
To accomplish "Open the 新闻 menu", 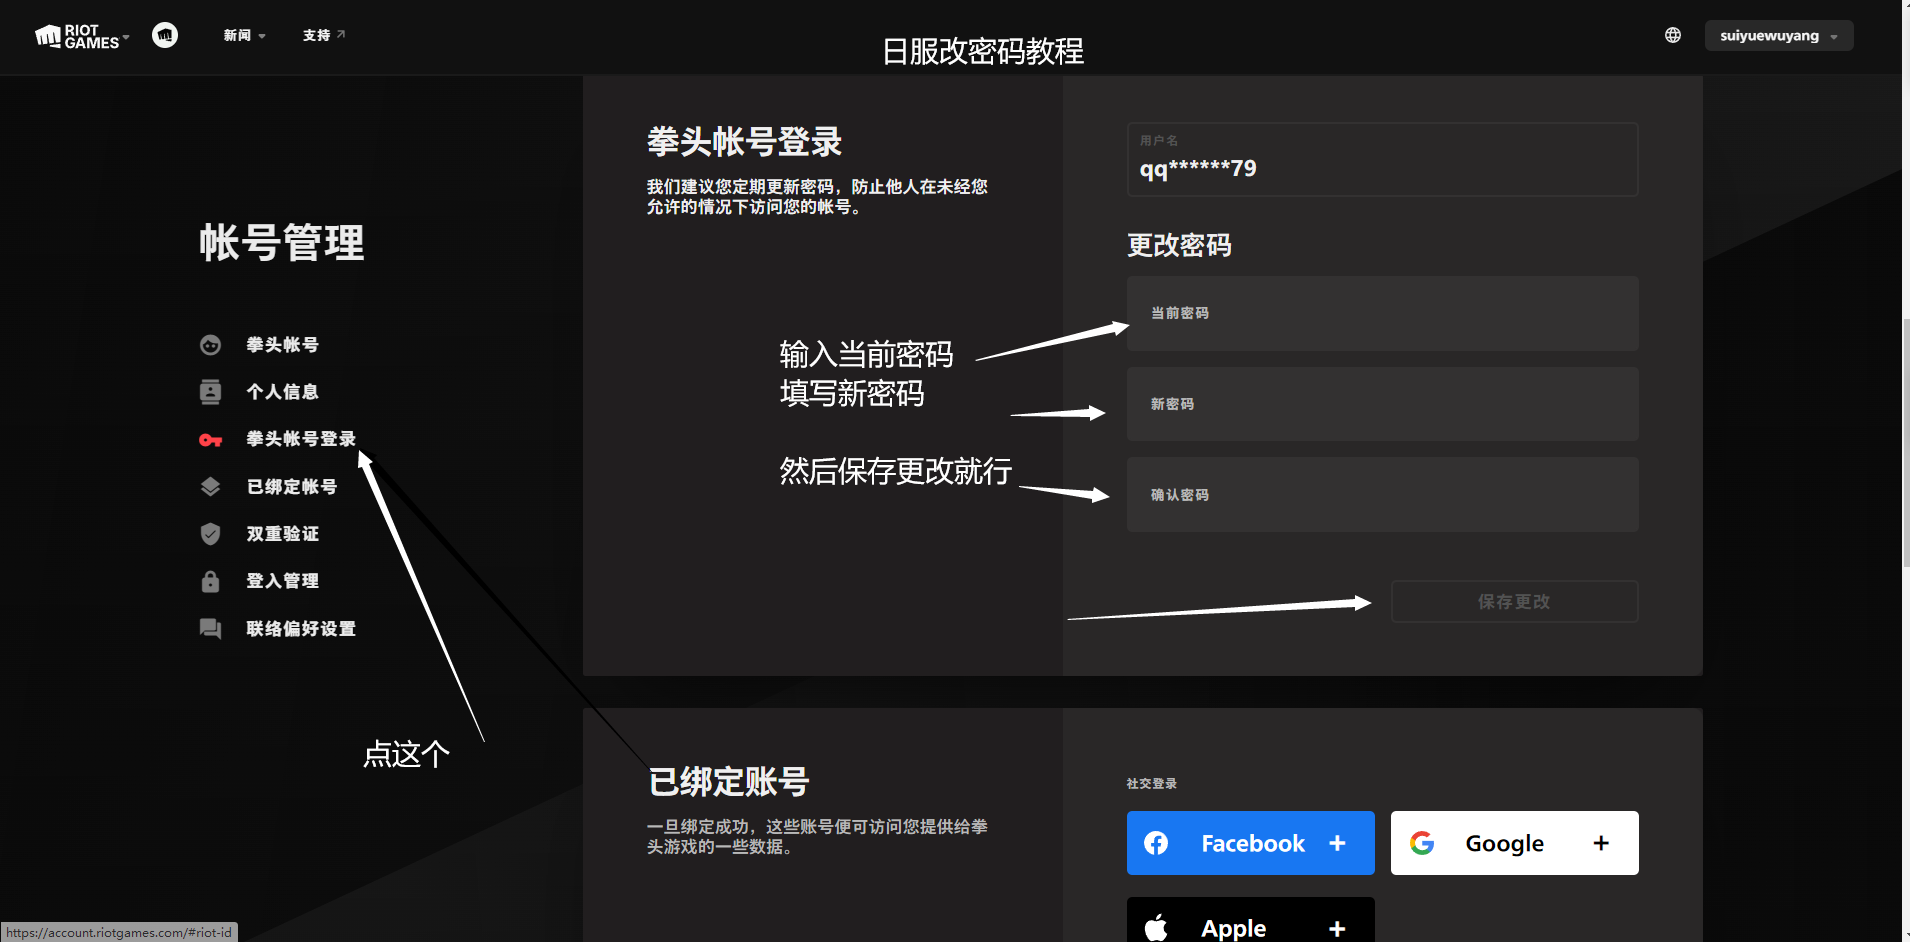I will [244, 35].
